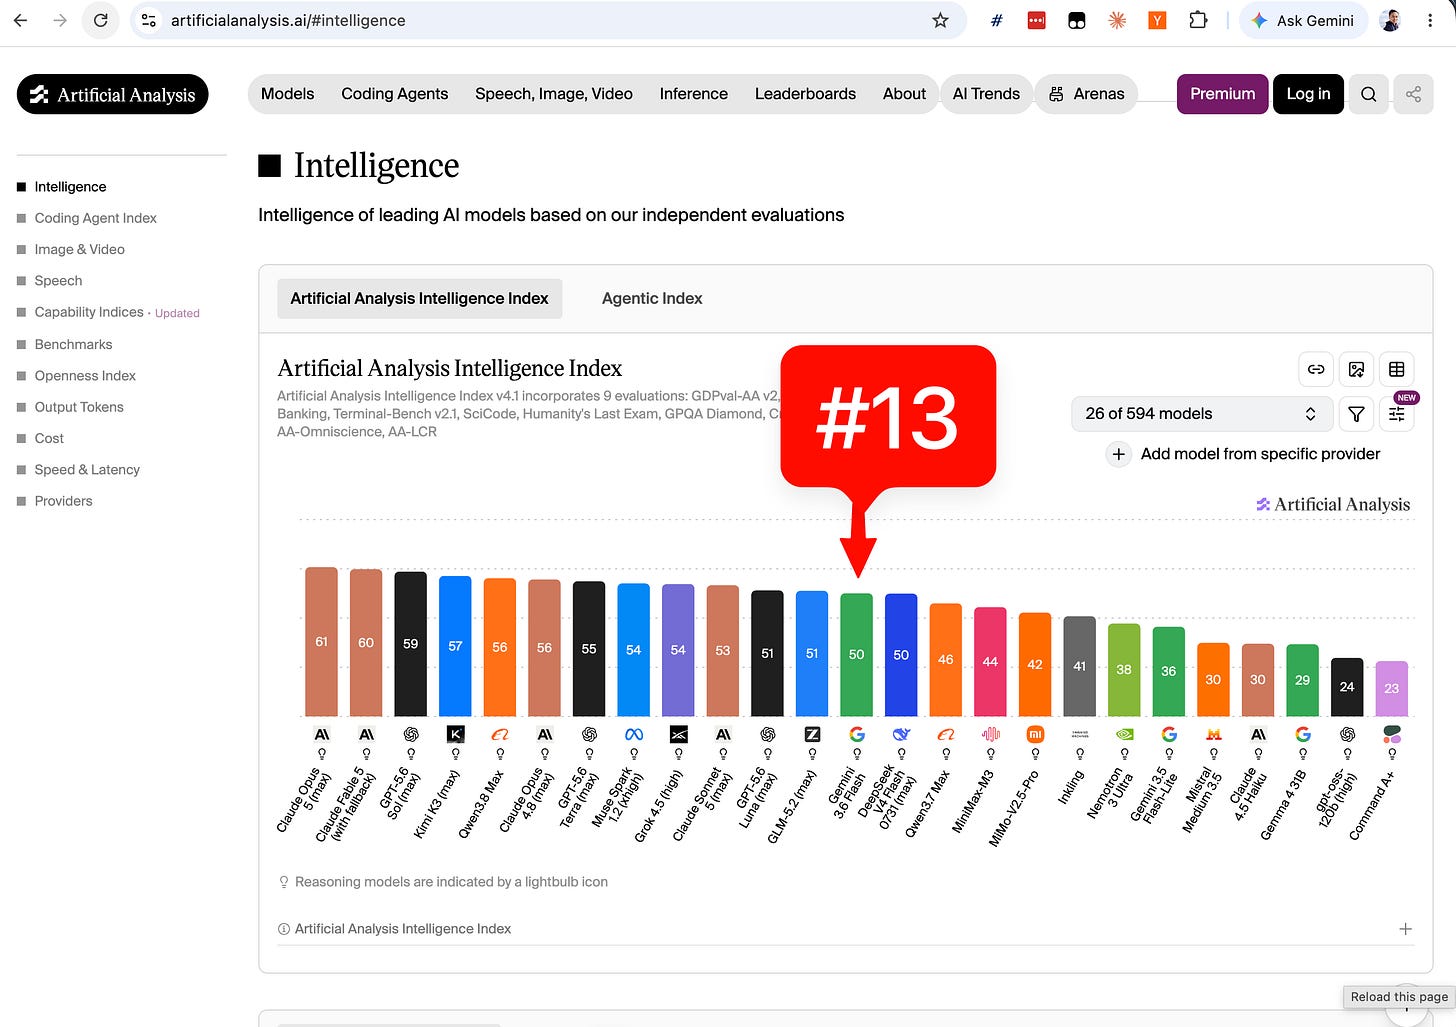
Task: Open the Inference nav item
Action: (x=694, y=94)
